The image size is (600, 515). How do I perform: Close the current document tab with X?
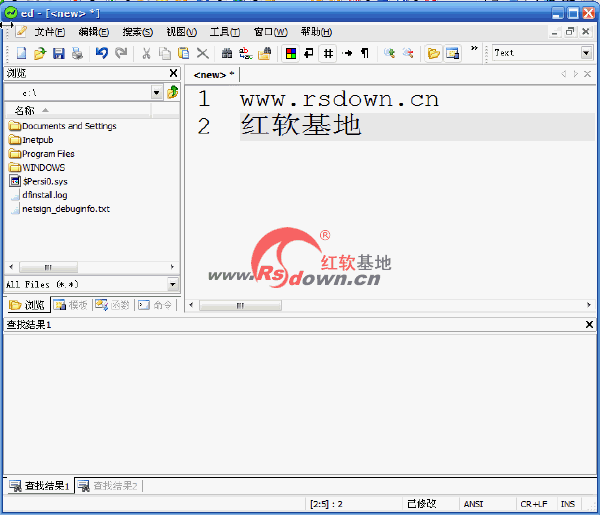point(587,74)
